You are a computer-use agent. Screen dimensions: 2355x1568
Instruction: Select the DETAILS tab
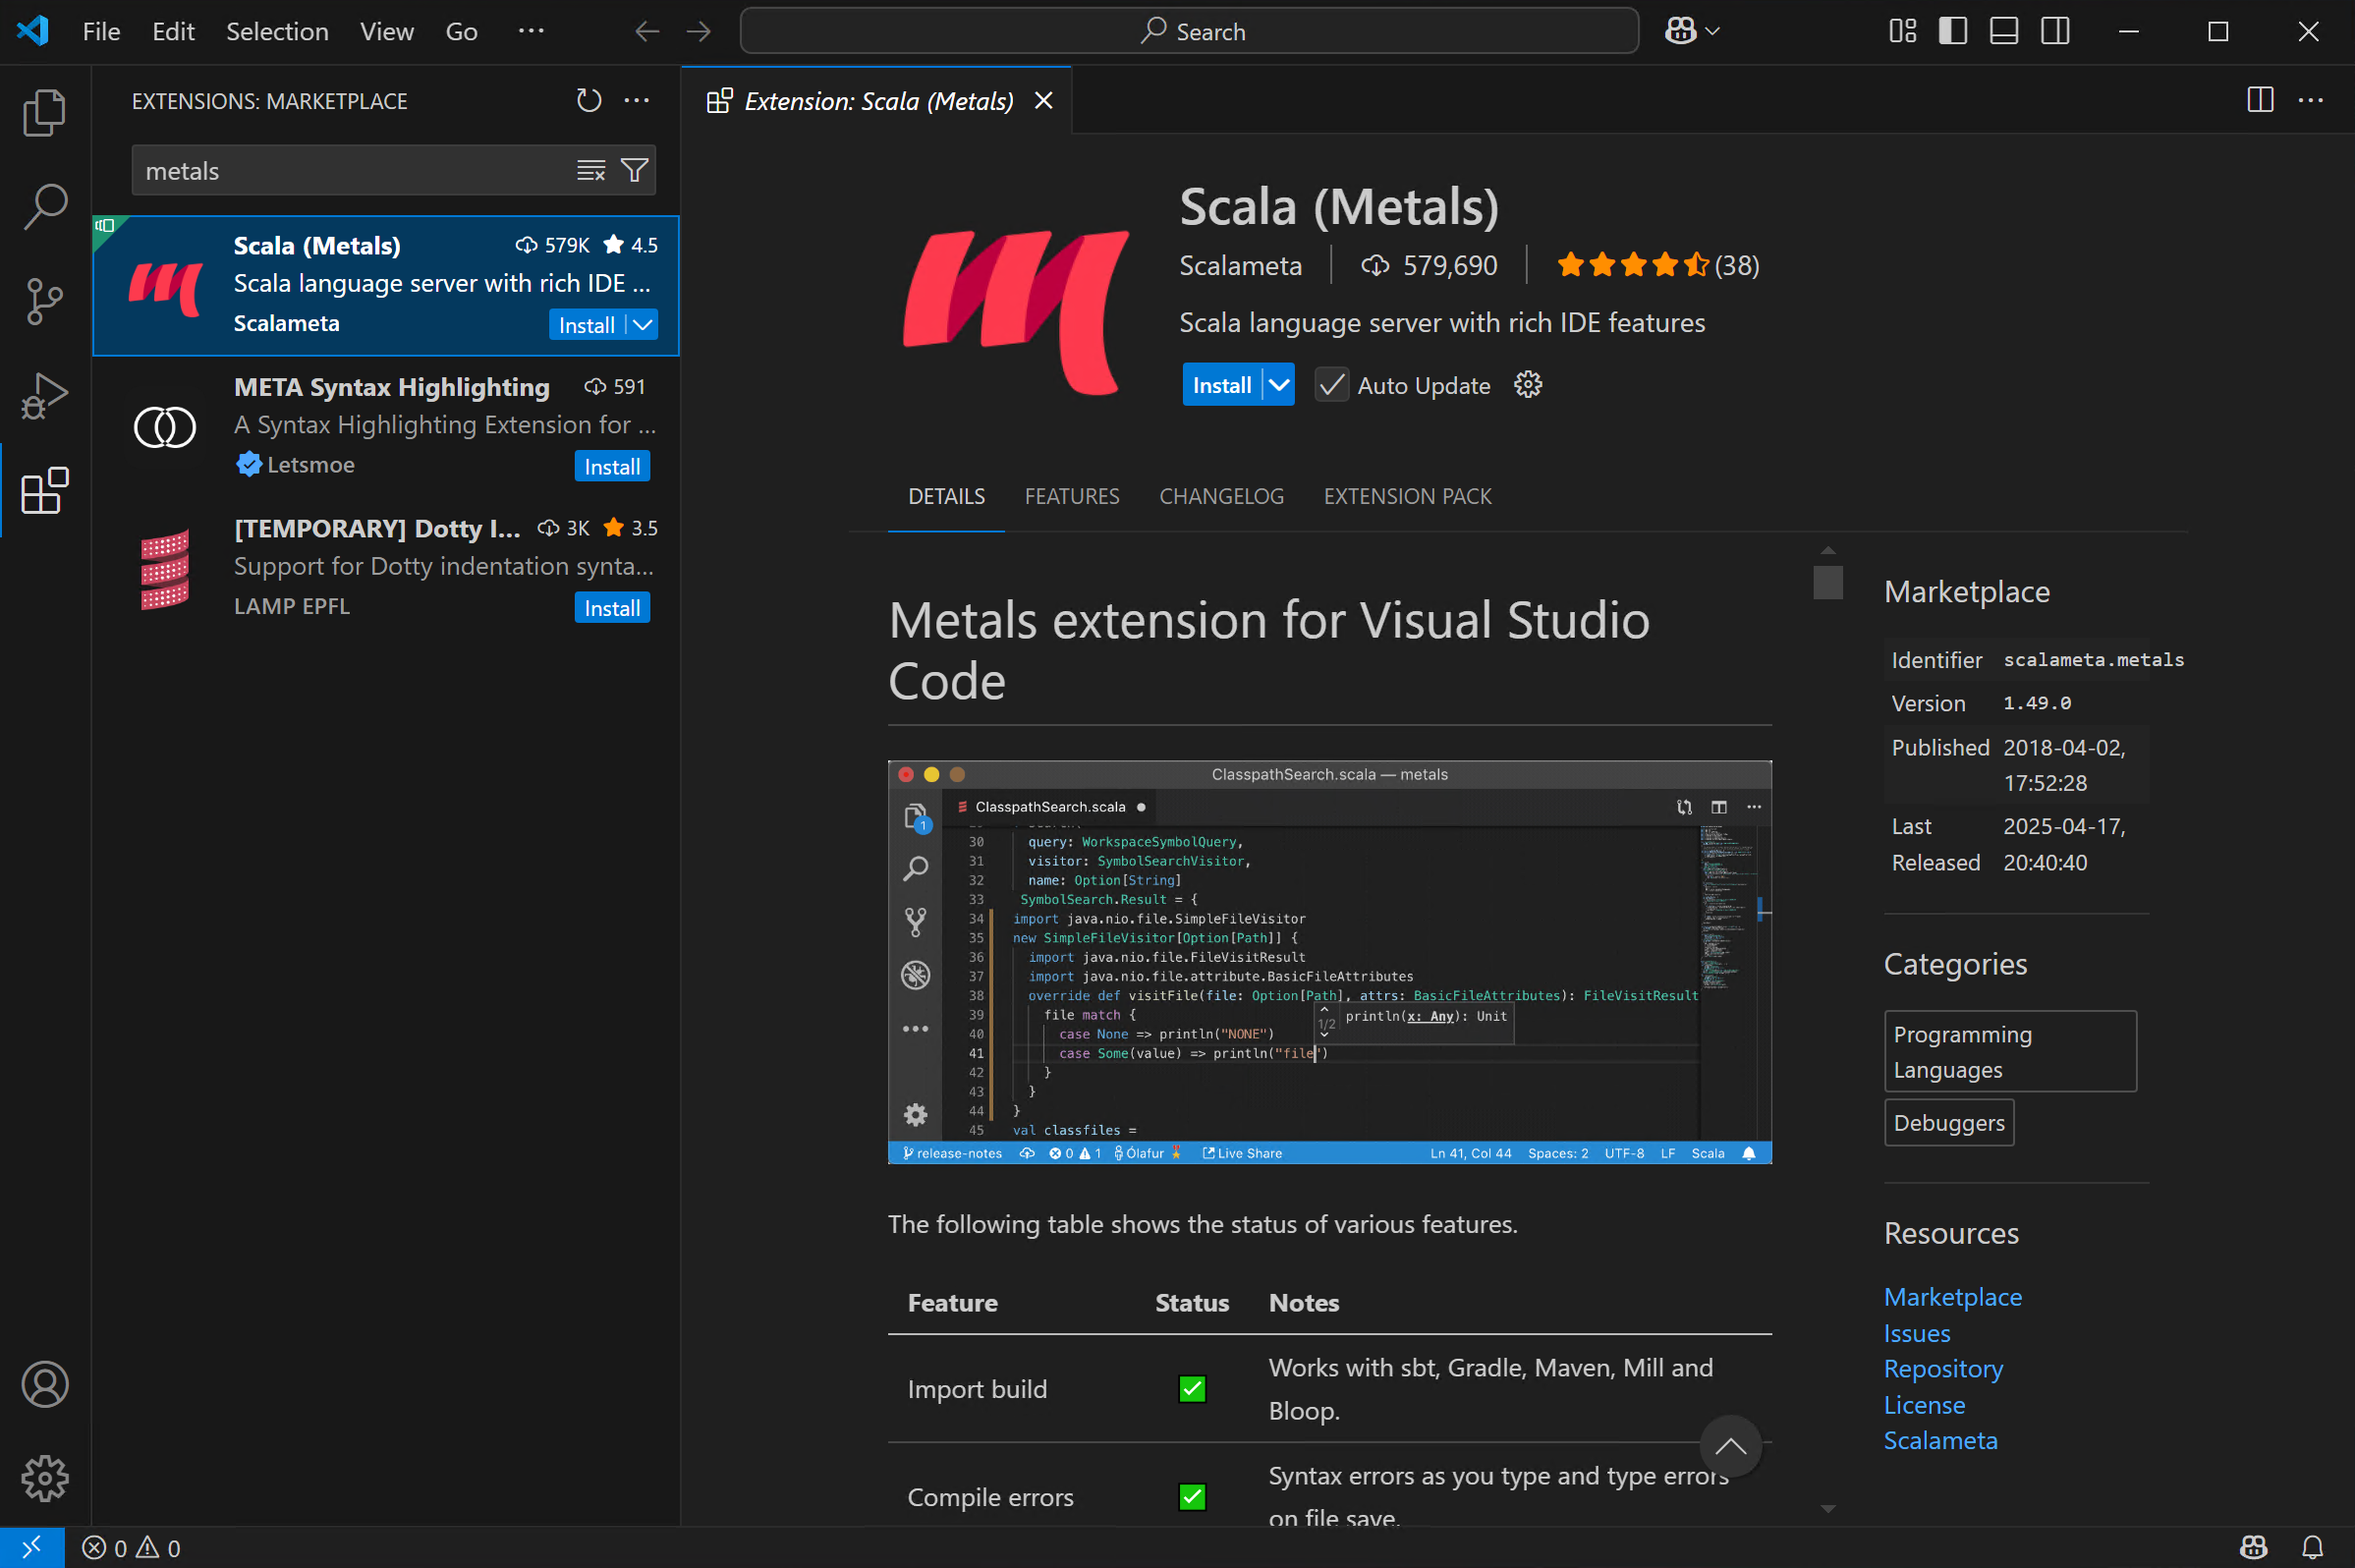[x=946, y=496]
